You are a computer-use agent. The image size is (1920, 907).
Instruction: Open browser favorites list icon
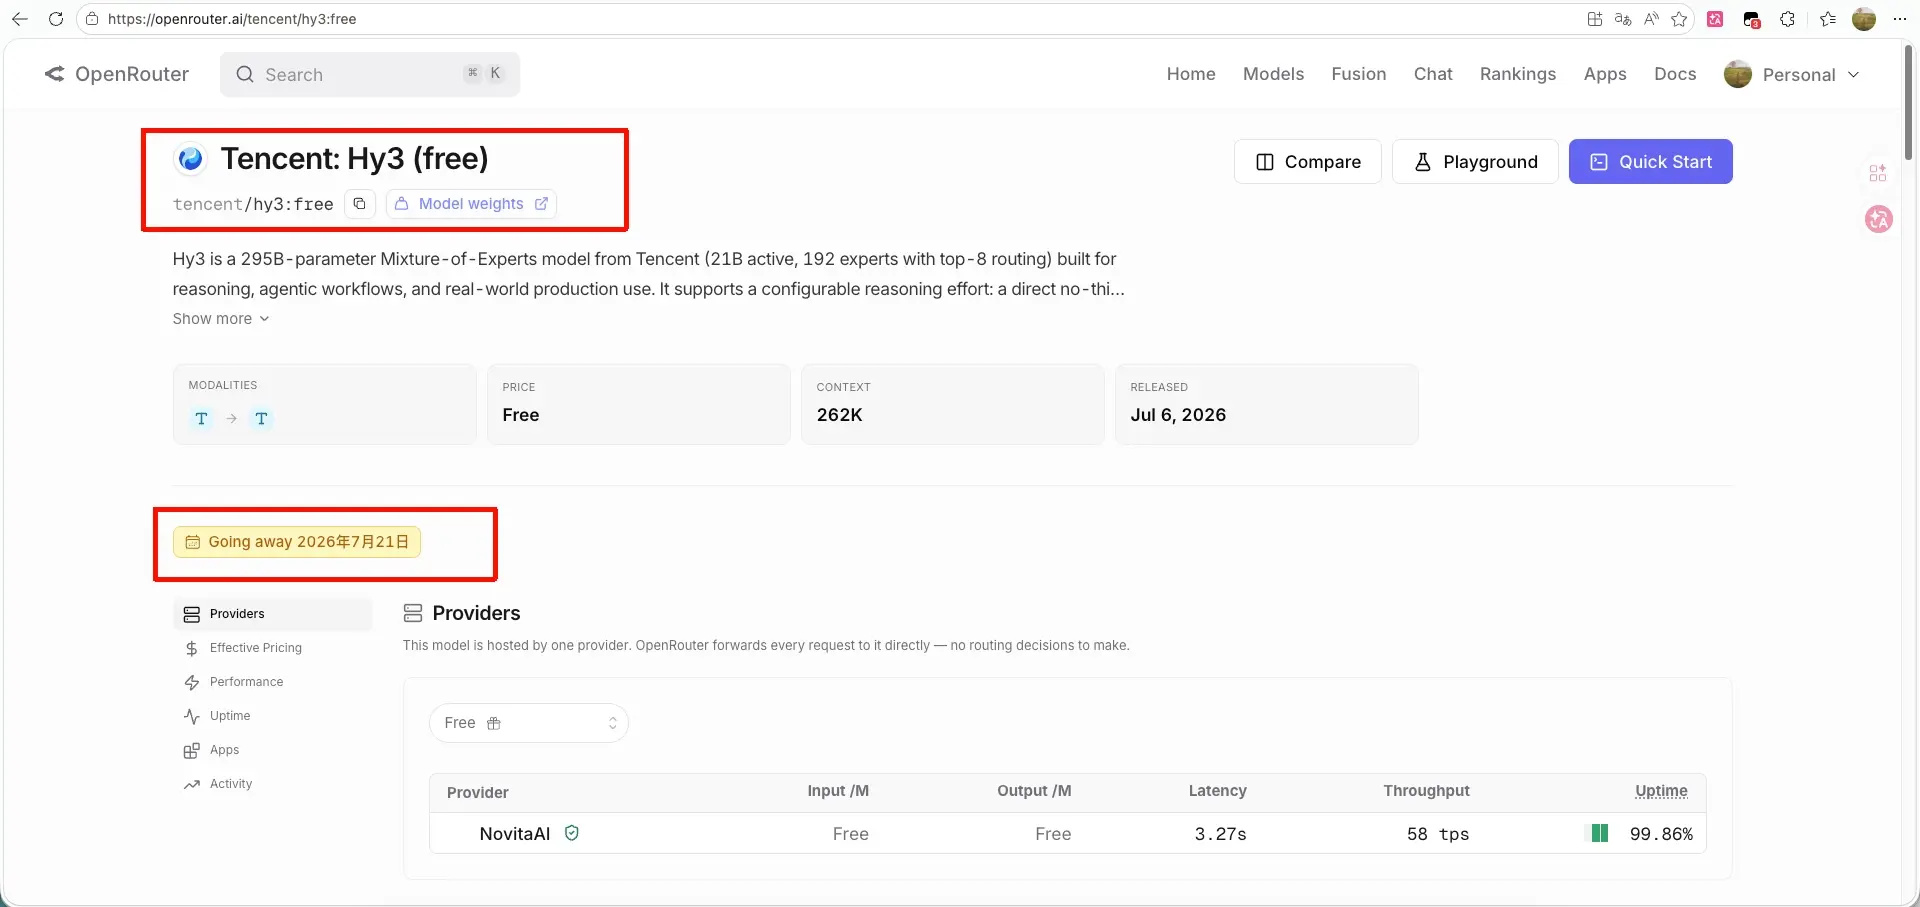point(1828,19)
